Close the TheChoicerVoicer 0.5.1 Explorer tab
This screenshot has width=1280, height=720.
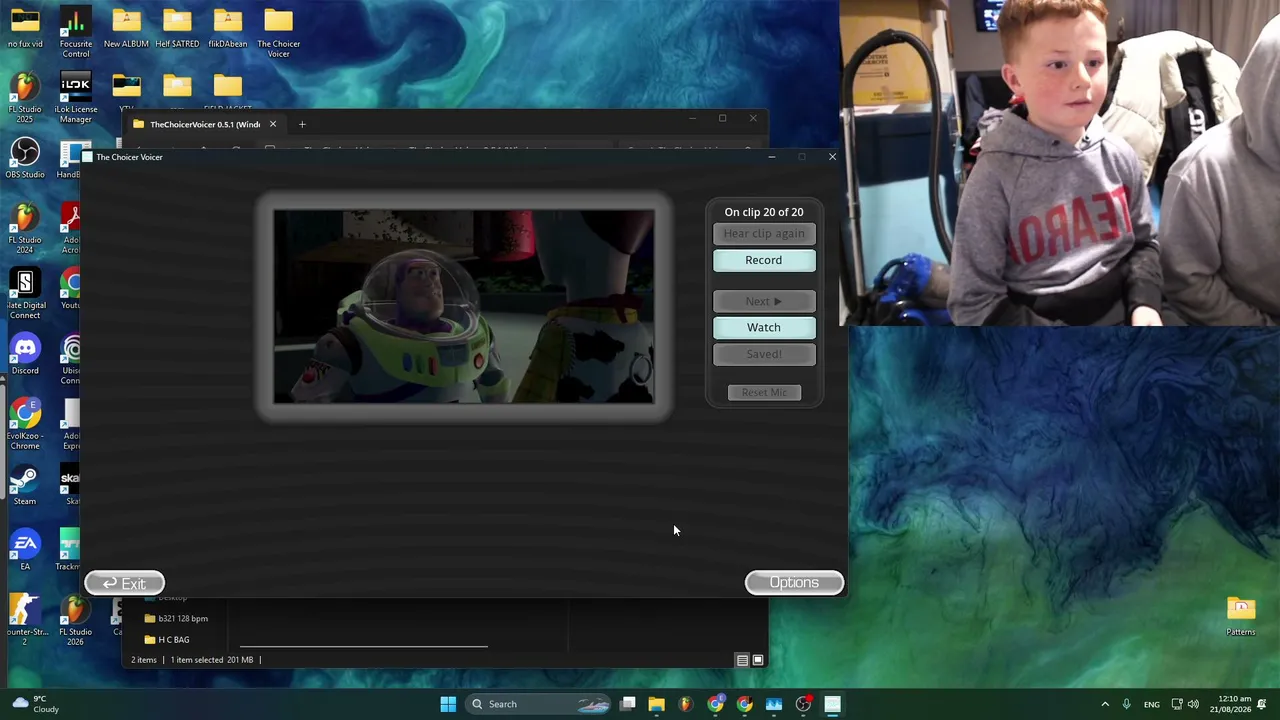point(272,124)
